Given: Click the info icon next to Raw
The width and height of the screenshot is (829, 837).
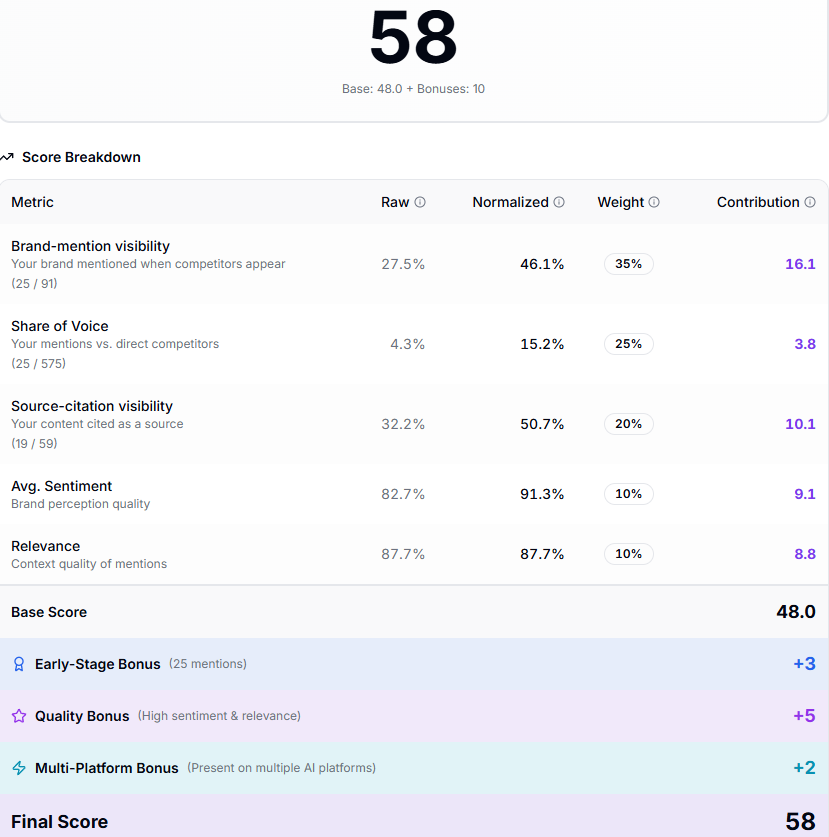Looking at the screenshot, I should point(420,202).
